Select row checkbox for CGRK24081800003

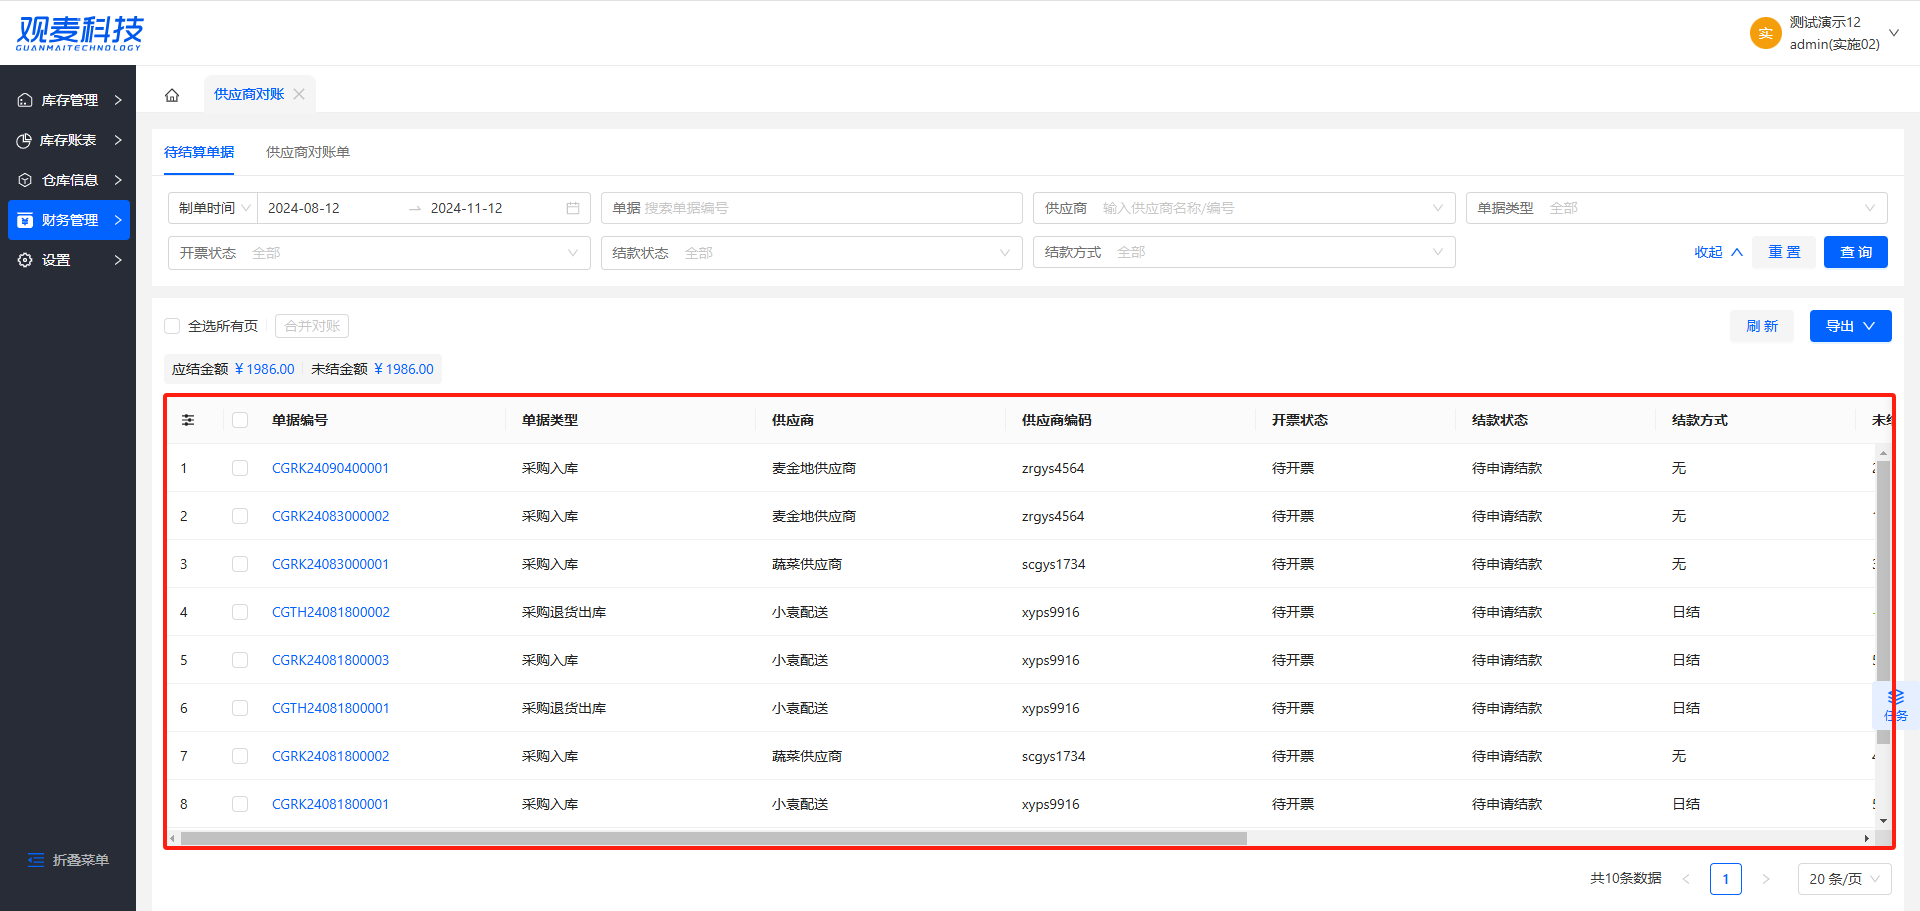tap(240, 660)
